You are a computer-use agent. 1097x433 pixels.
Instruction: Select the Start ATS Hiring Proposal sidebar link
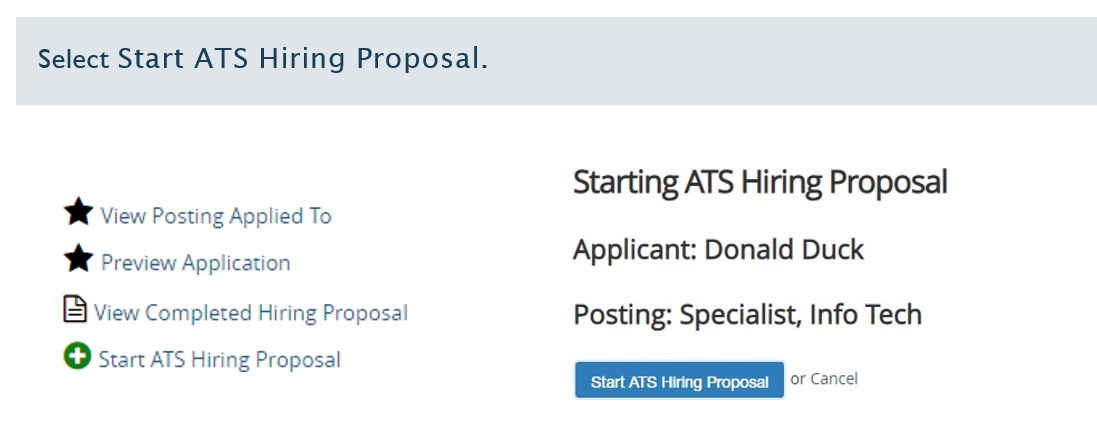219,360
